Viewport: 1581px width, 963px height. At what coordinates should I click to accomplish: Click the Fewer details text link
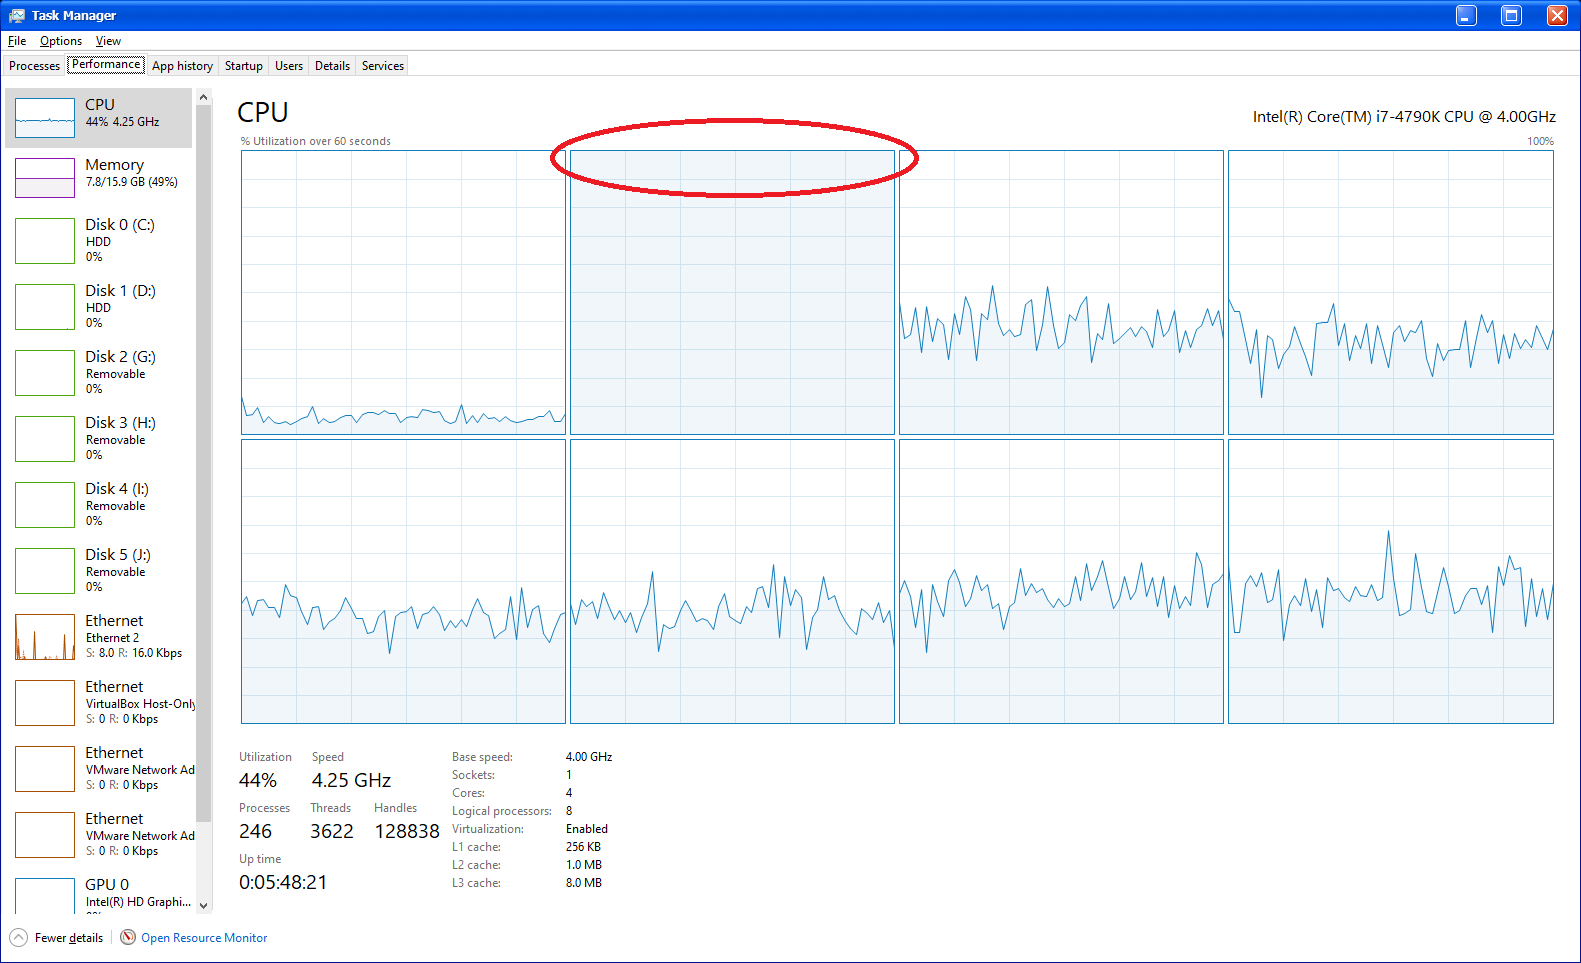pos(69,938)
